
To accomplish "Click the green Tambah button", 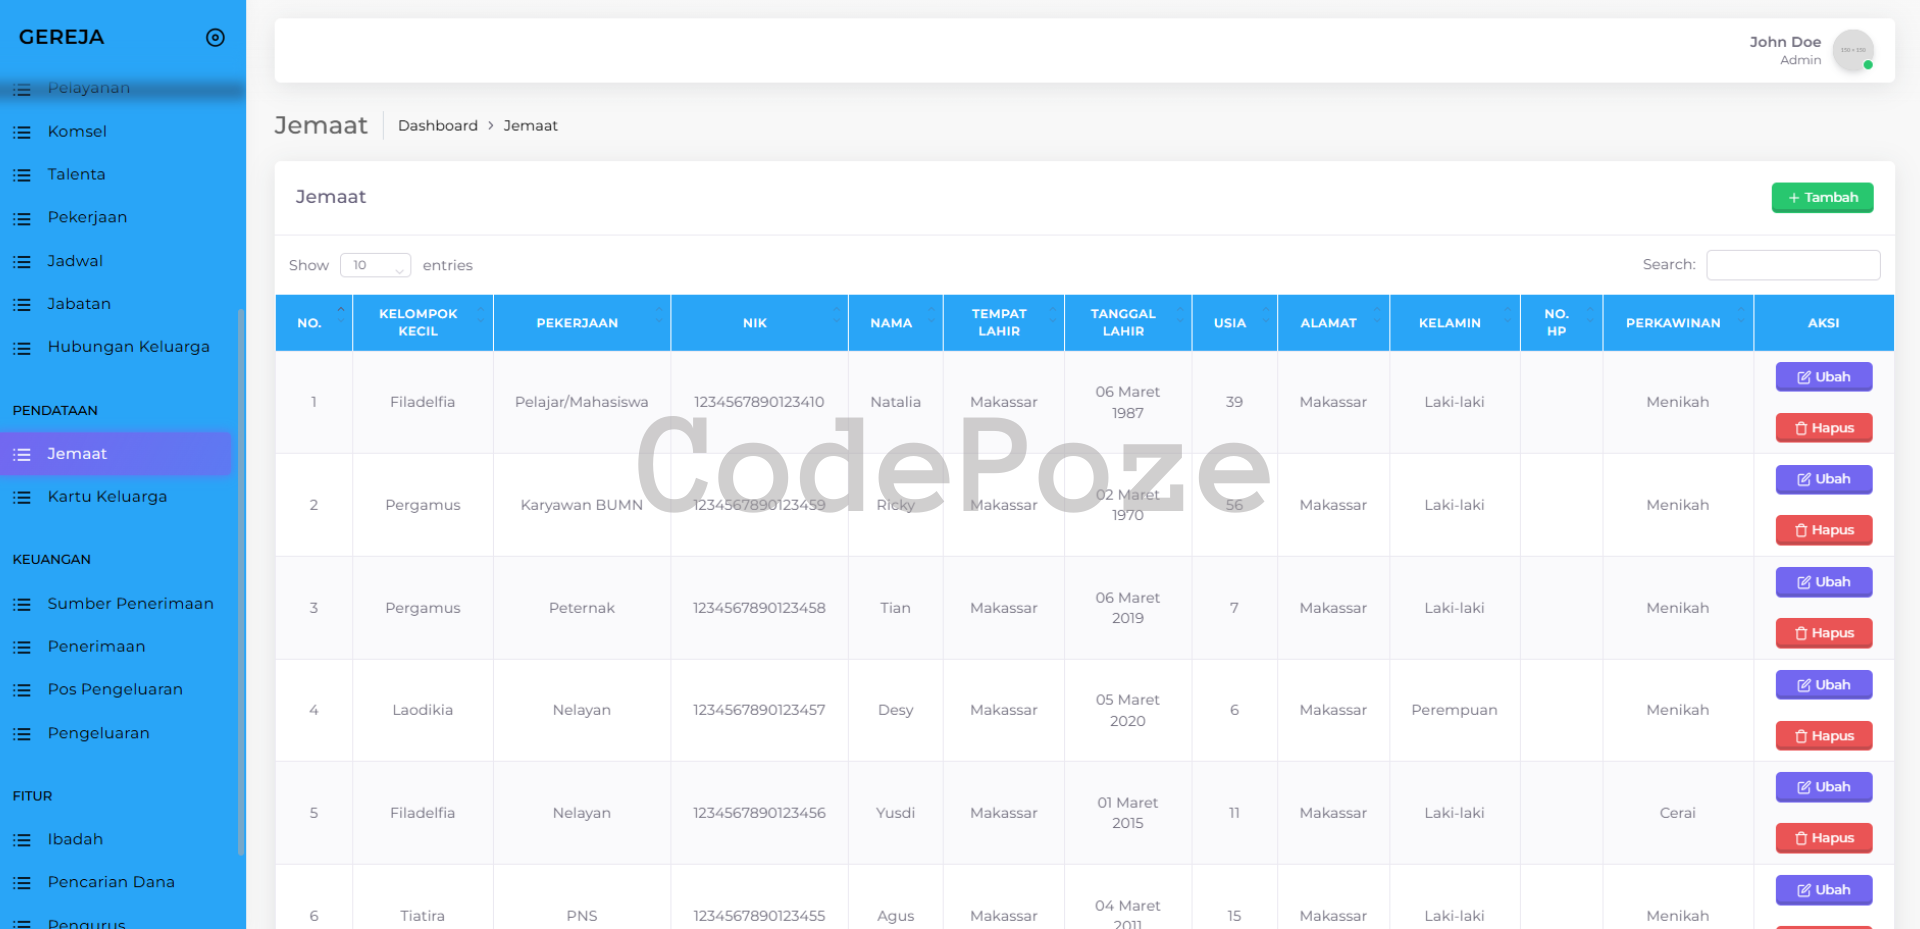I will click(x=1822, y=198).
